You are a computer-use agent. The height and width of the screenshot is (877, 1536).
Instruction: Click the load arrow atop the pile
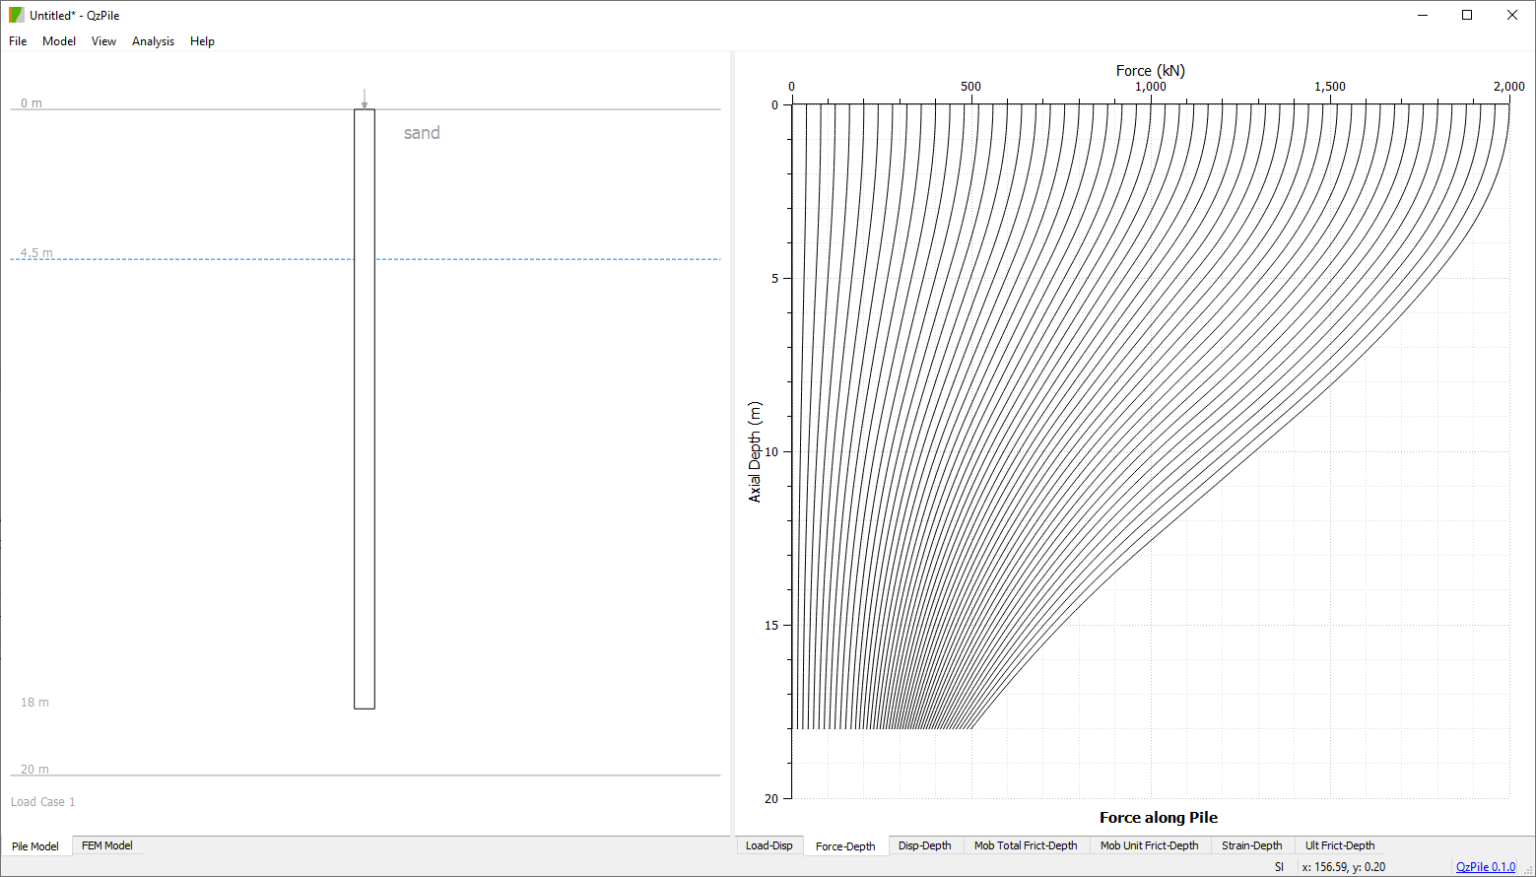[364, 98]
